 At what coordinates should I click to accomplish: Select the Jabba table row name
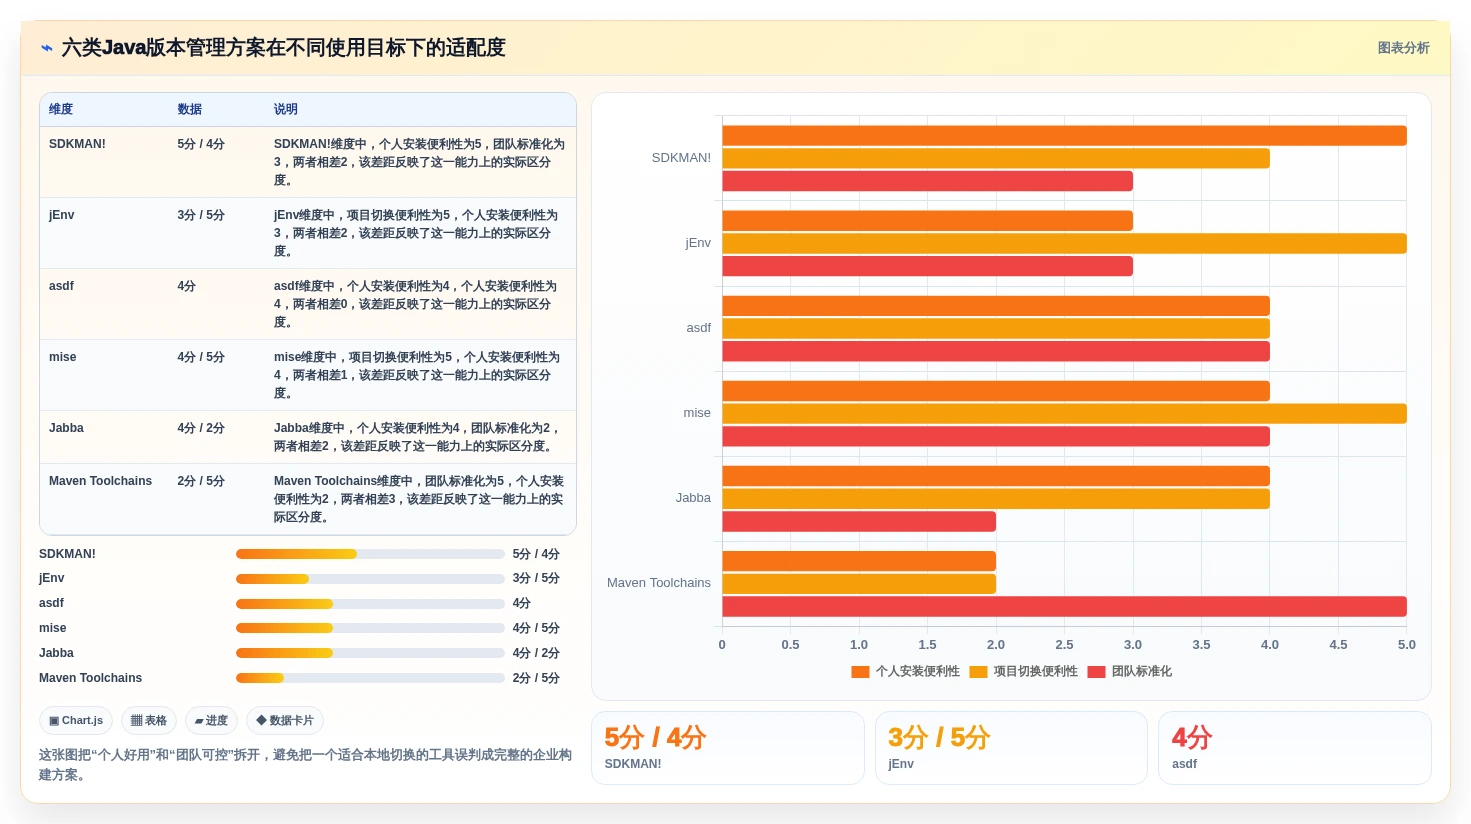click(66, 428)
